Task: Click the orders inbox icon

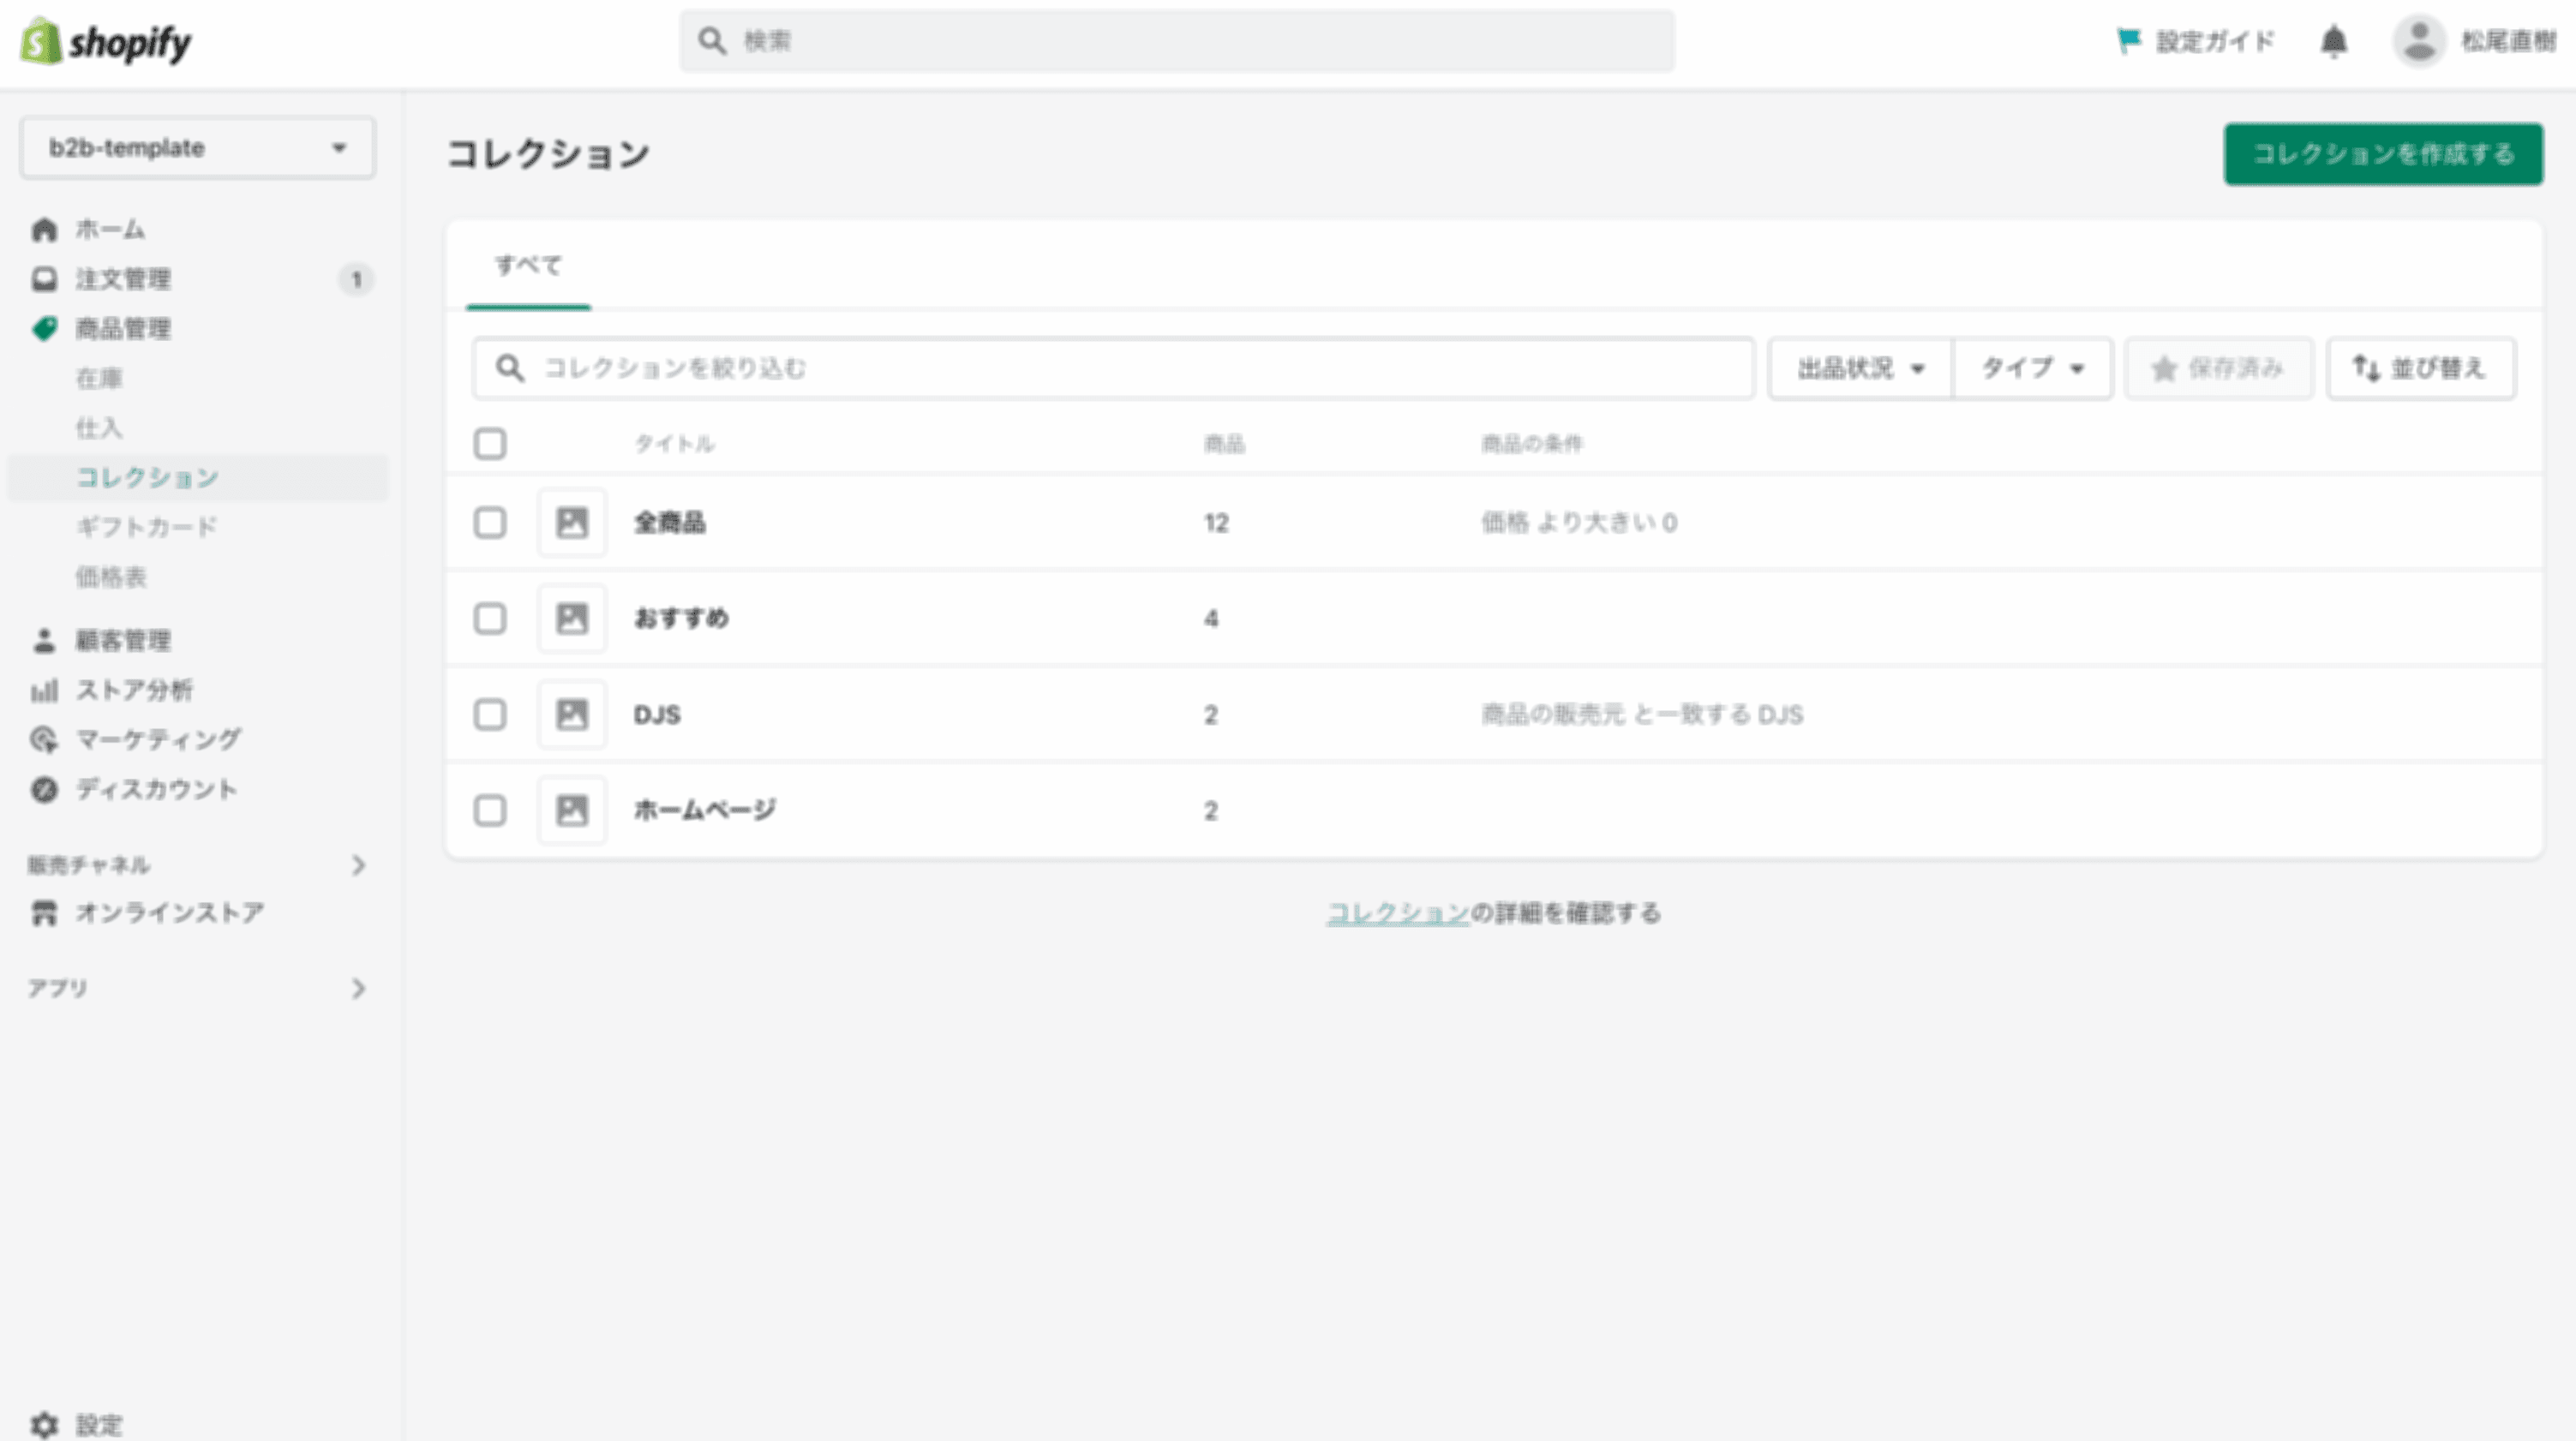Action: (x=44, y=279)
